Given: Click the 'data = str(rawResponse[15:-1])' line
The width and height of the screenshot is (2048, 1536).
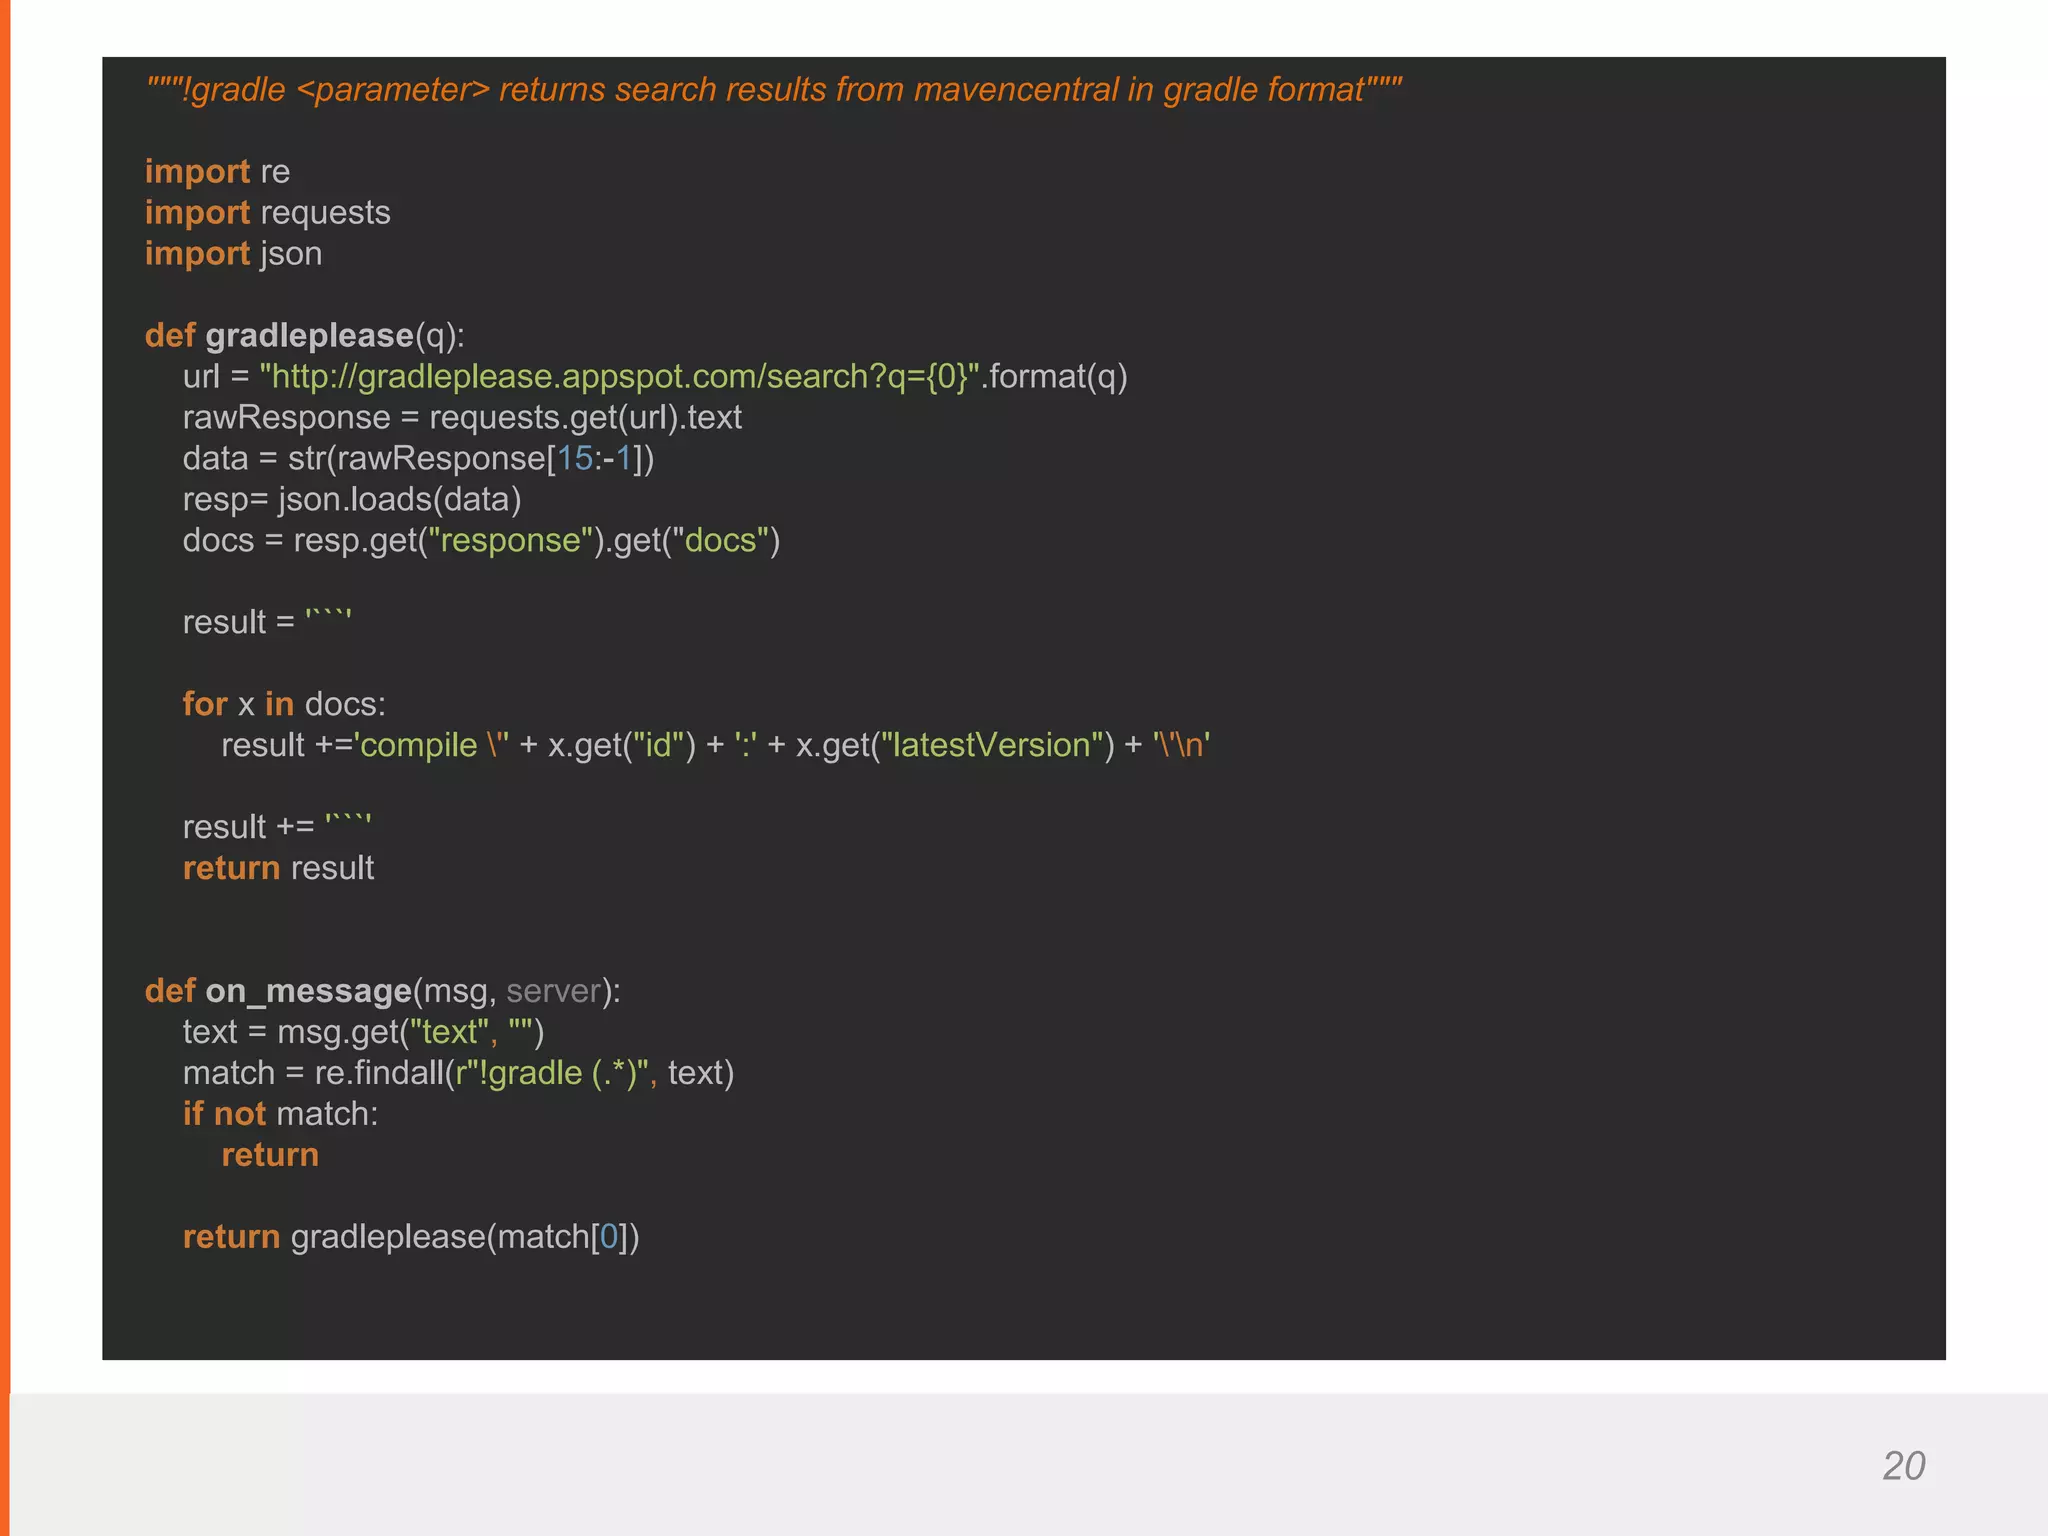Looking at the screenshot, I should tap(418, 459).
